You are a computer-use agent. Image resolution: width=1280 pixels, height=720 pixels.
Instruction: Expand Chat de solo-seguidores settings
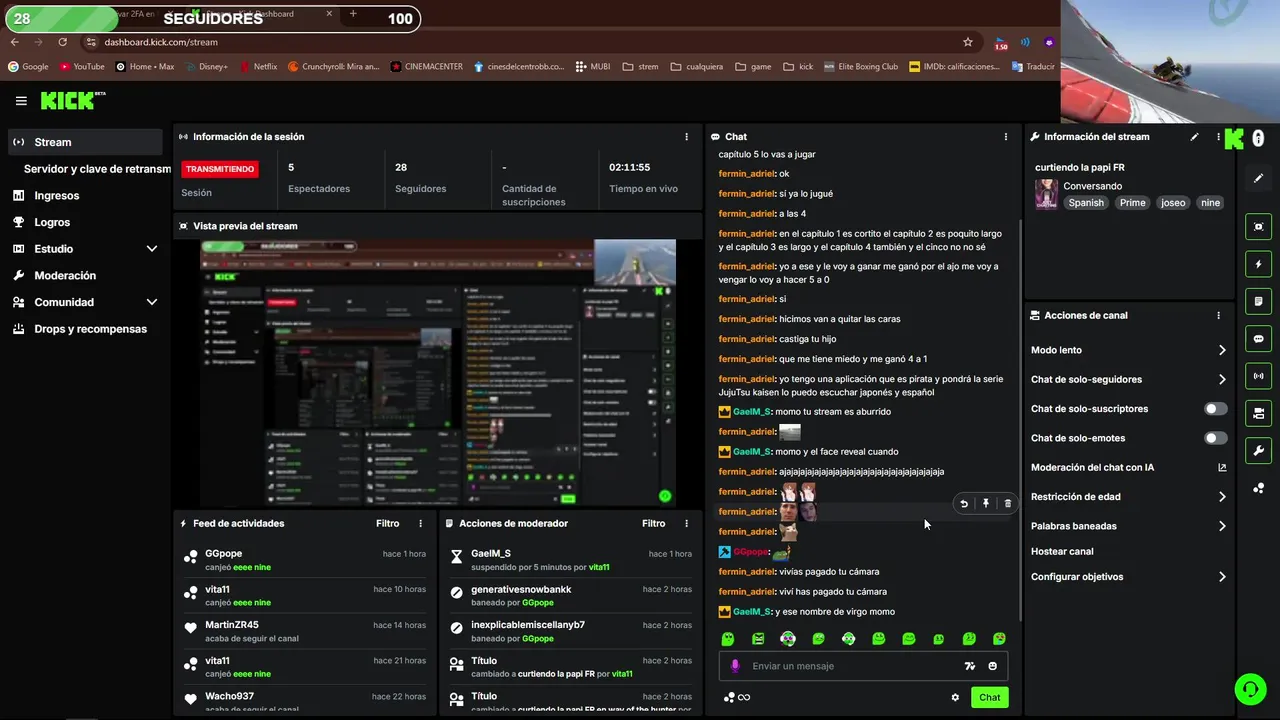[x=1222, y=380]
